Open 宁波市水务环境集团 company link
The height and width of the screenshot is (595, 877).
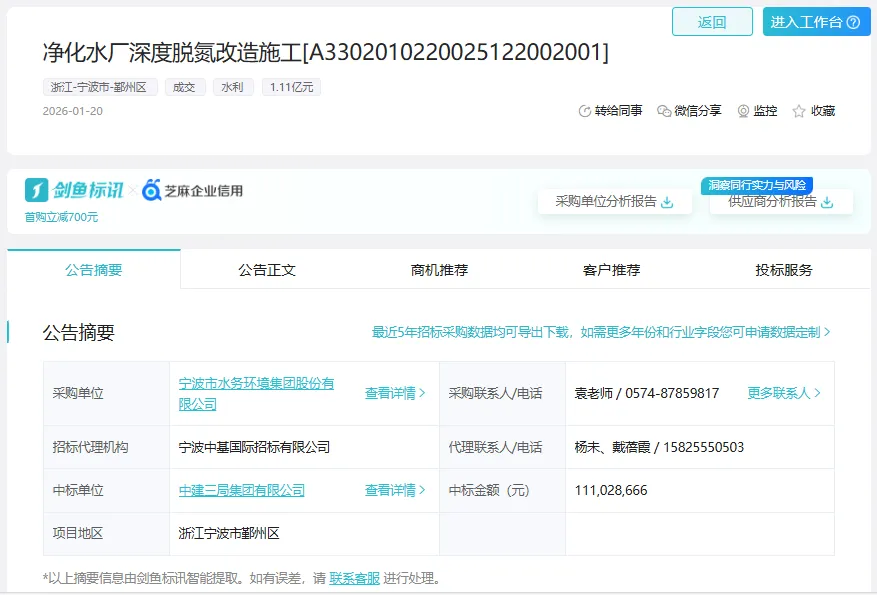[256, 393]
